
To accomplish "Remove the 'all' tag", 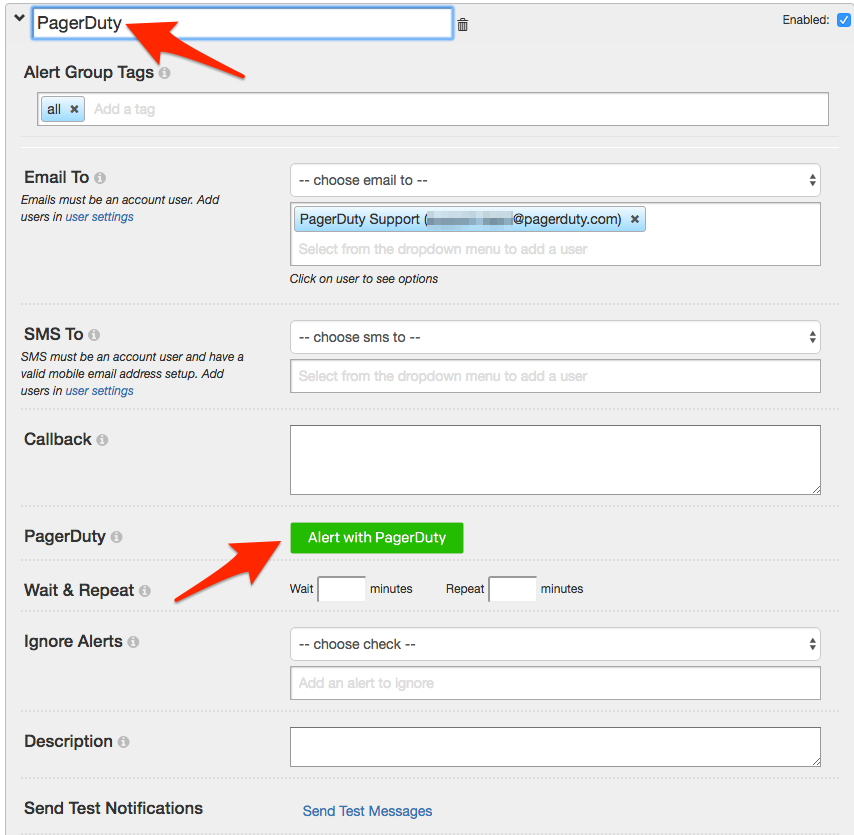I will pyautogui.click(x=74, y=109).
